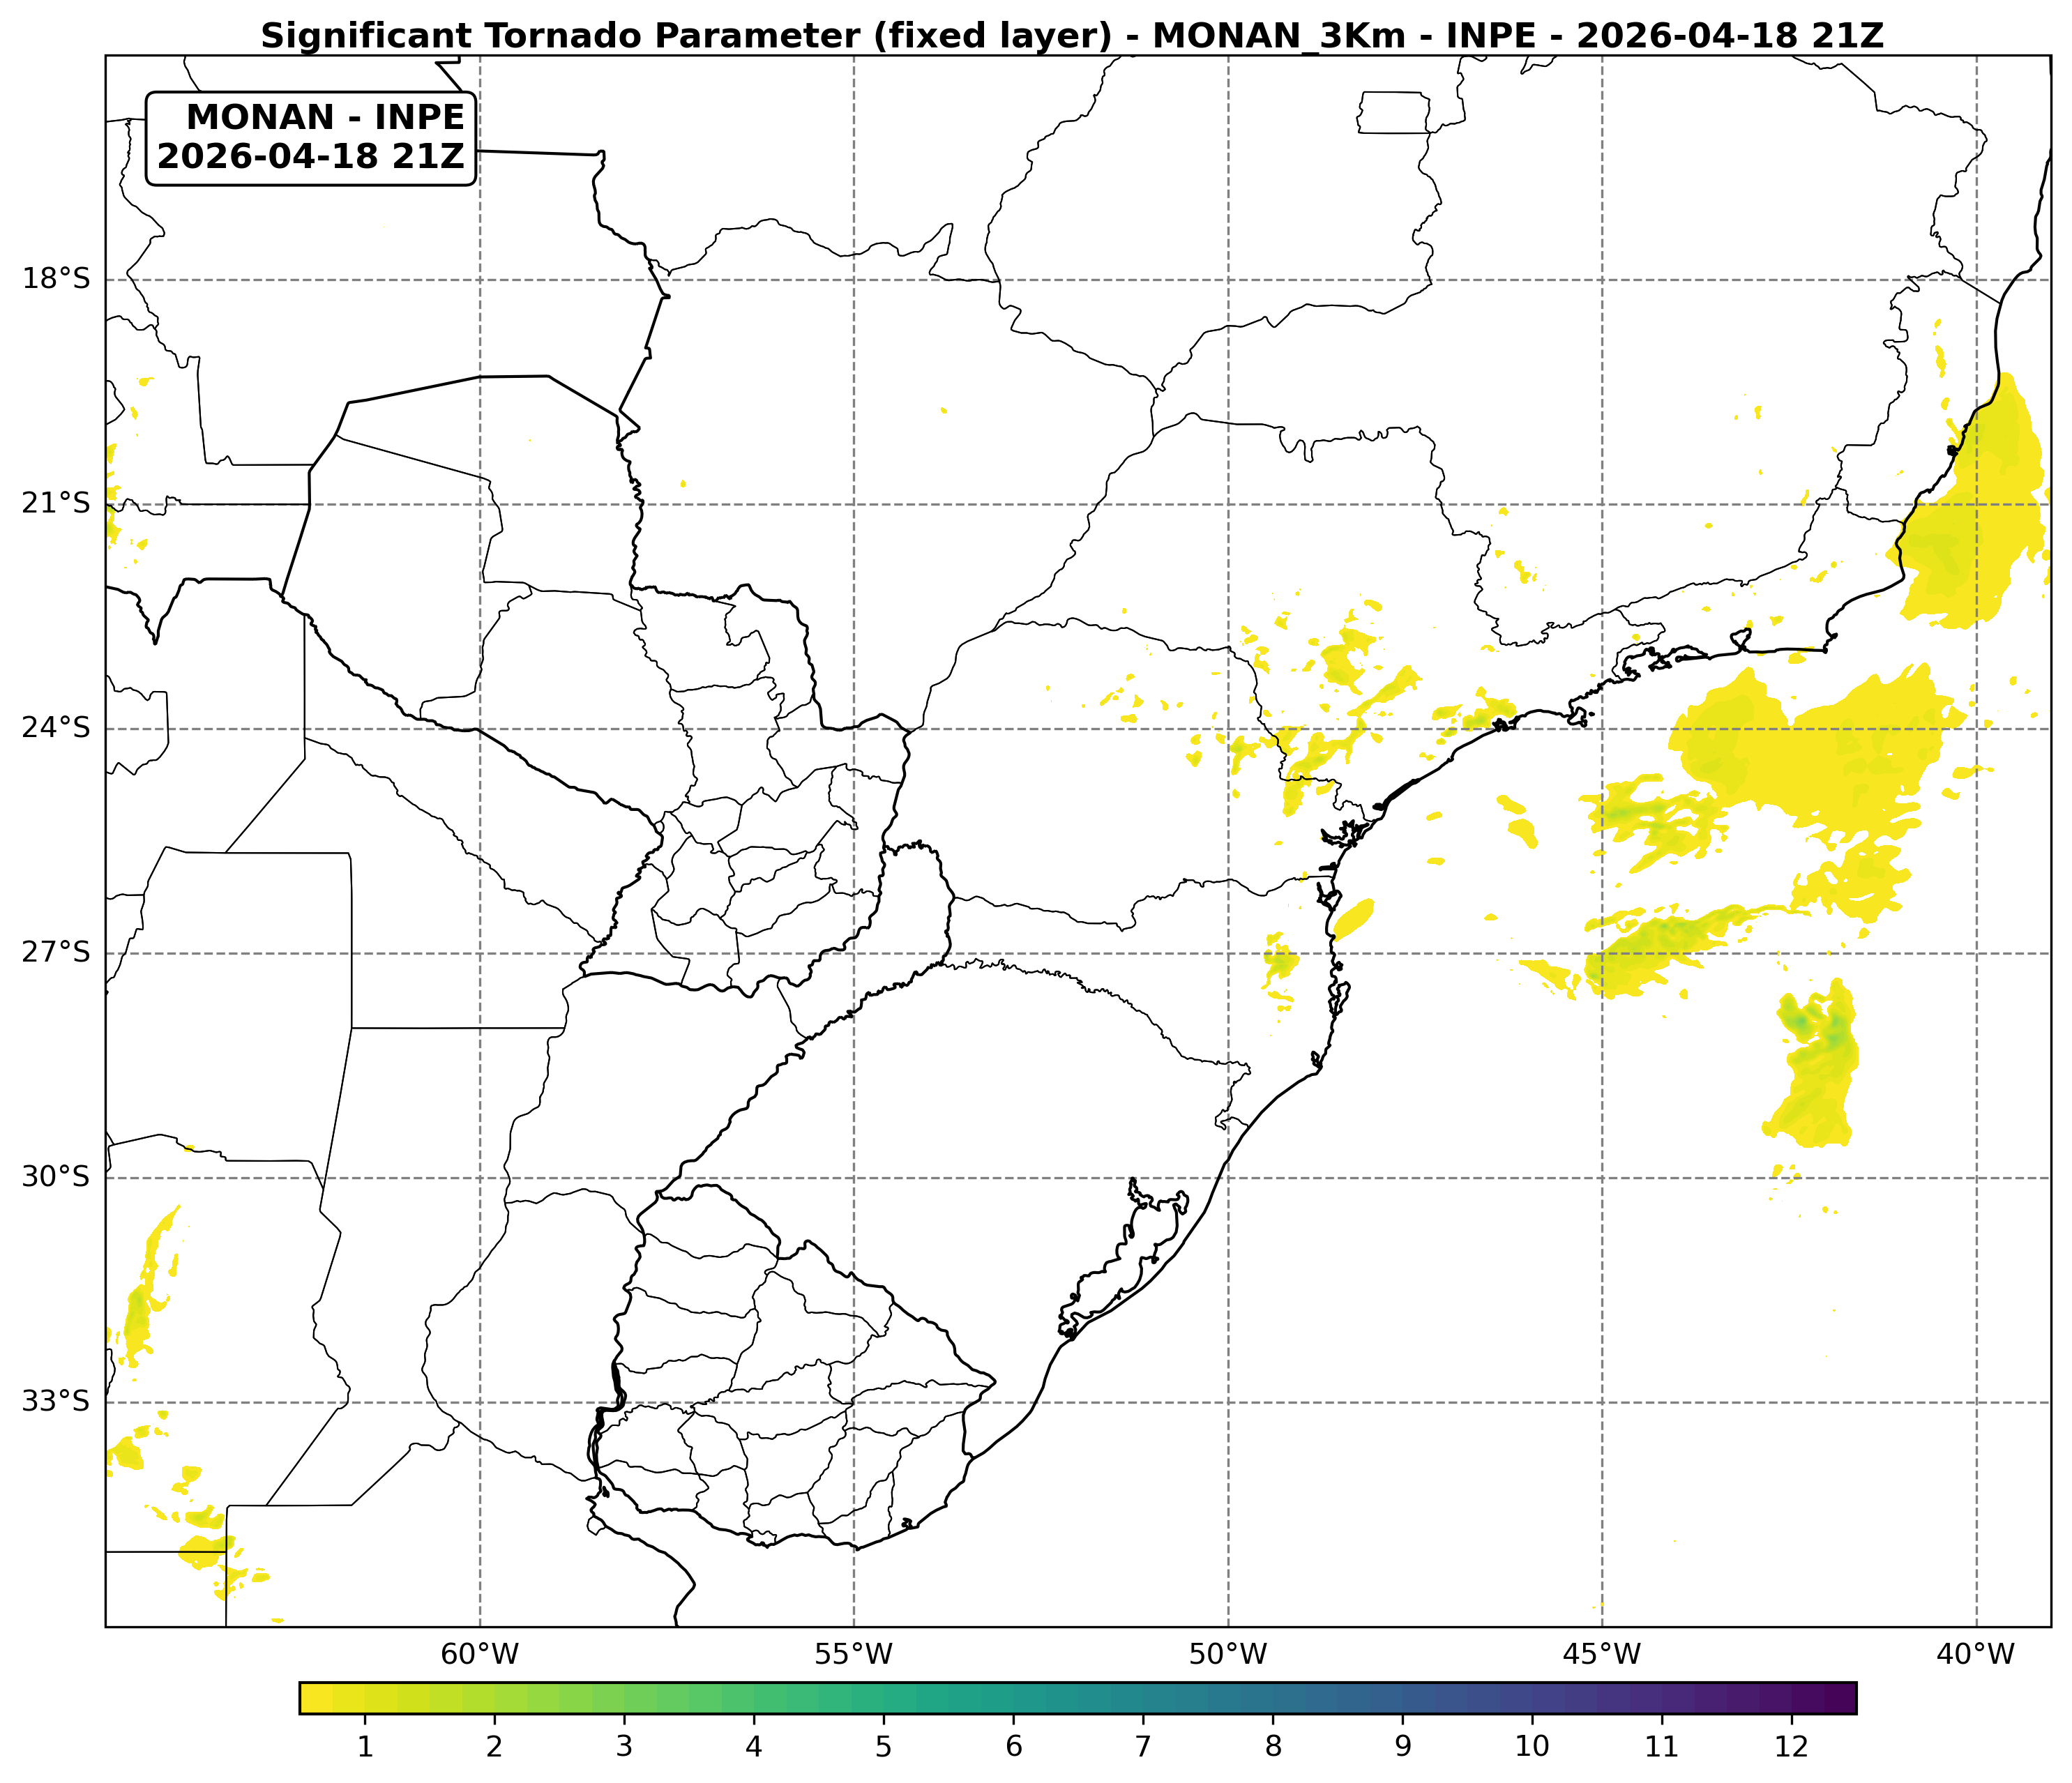2072x1783 pixels.
Task: Click the 18°S latitude label
Action: [x=56, y=279]
